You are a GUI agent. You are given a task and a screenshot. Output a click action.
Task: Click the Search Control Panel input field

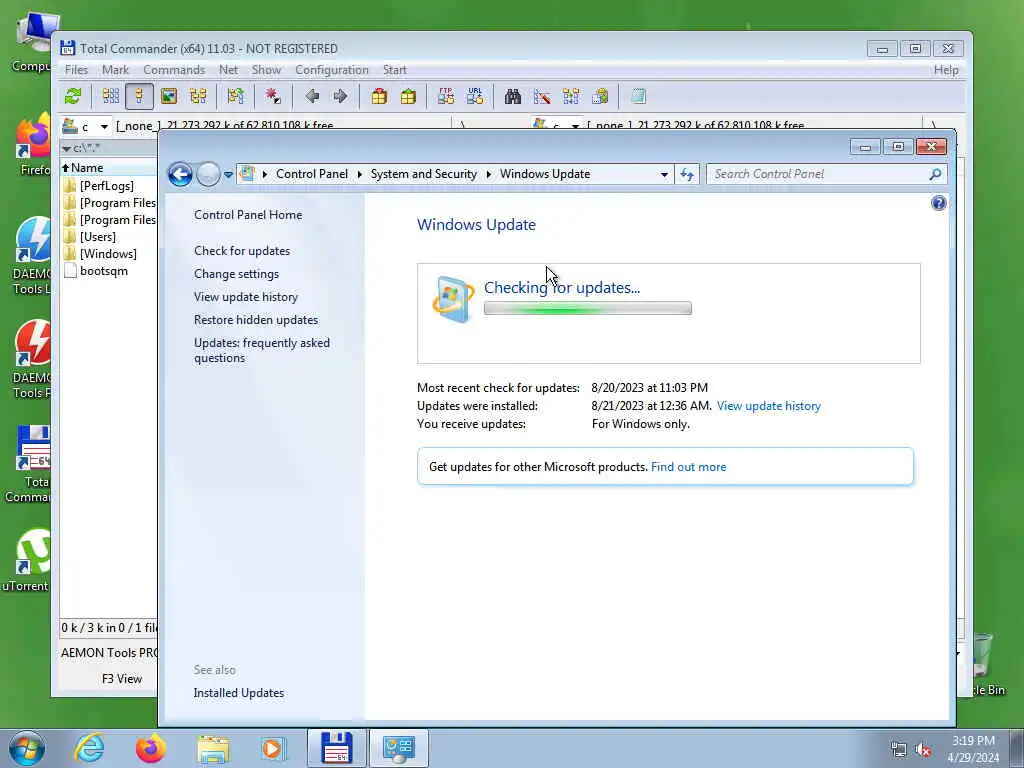818,174
